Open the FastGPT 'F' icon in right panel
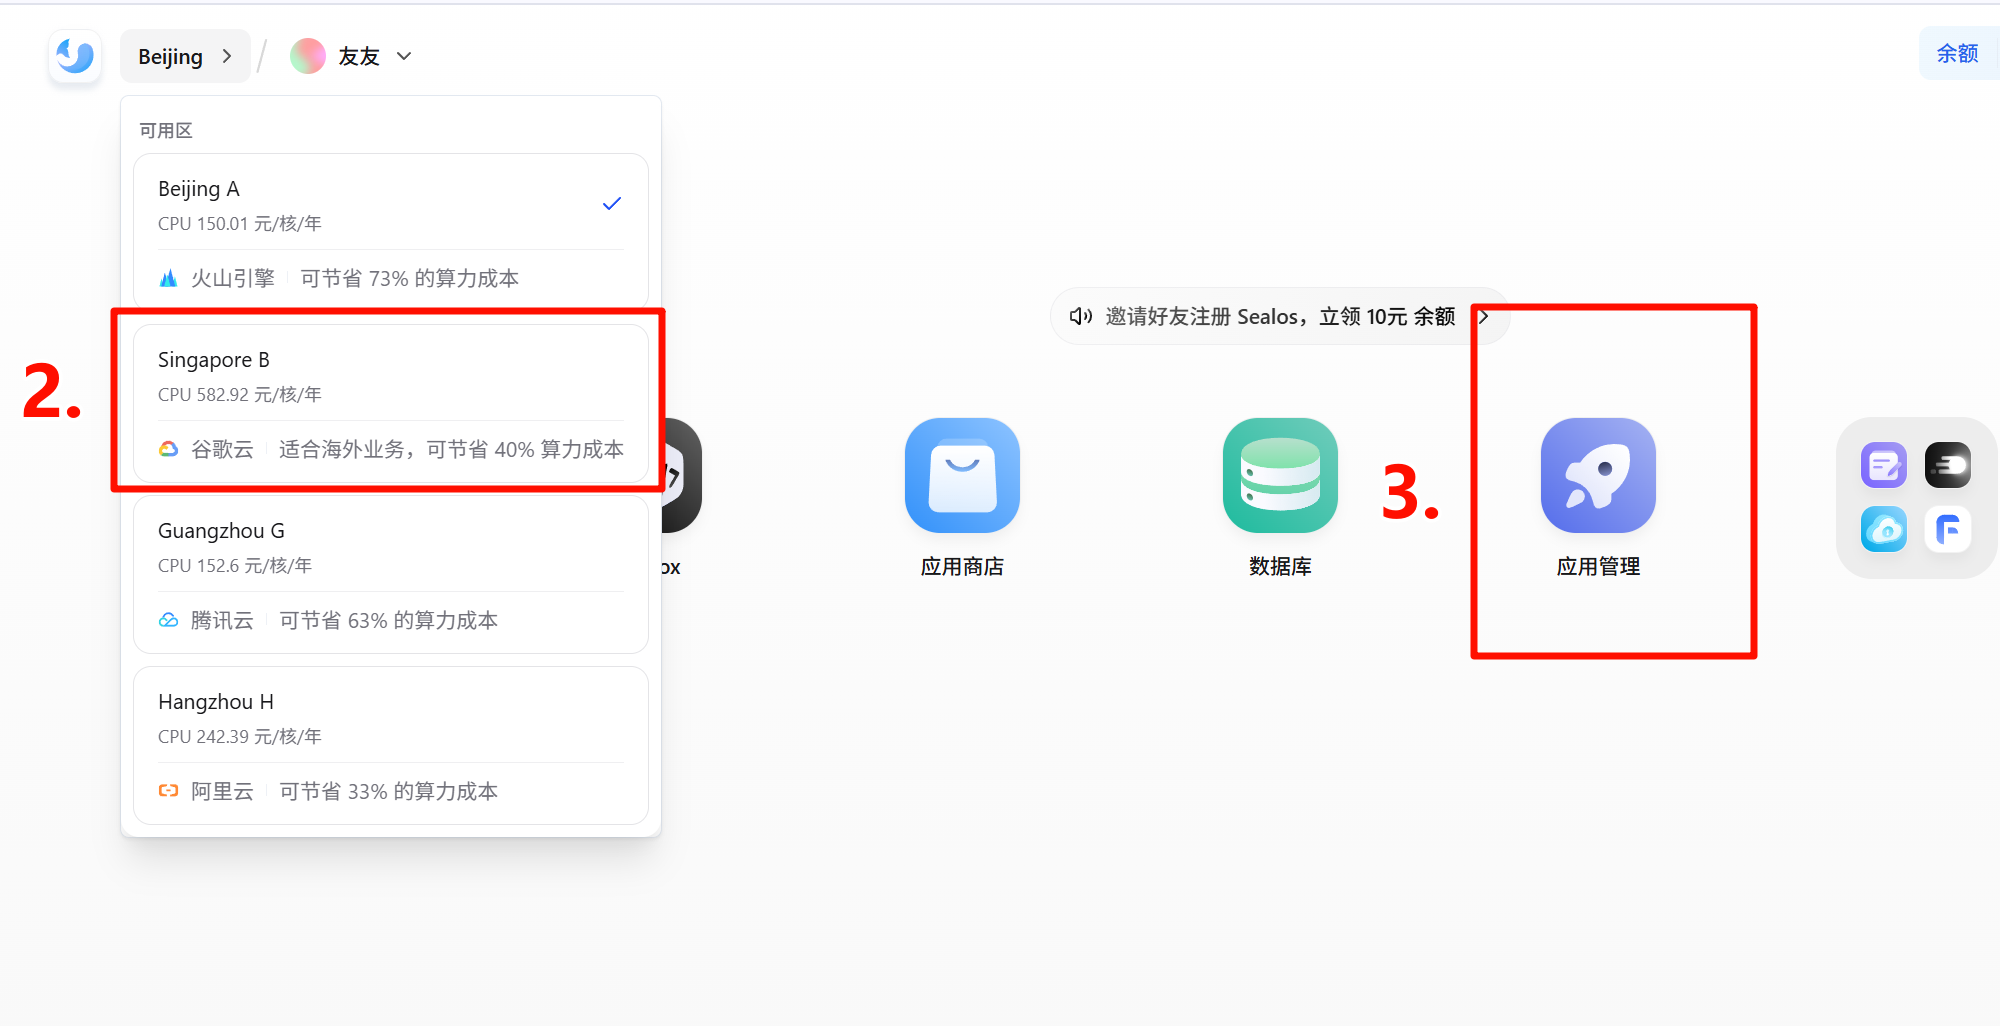 pyautogui.click(x=1948, y=530)
